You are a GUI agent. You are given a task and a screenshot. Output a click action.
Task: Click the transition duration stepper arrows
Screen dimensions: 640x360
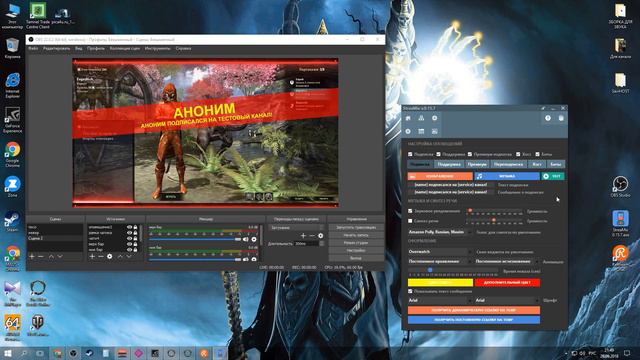click(x=322, y=243)
